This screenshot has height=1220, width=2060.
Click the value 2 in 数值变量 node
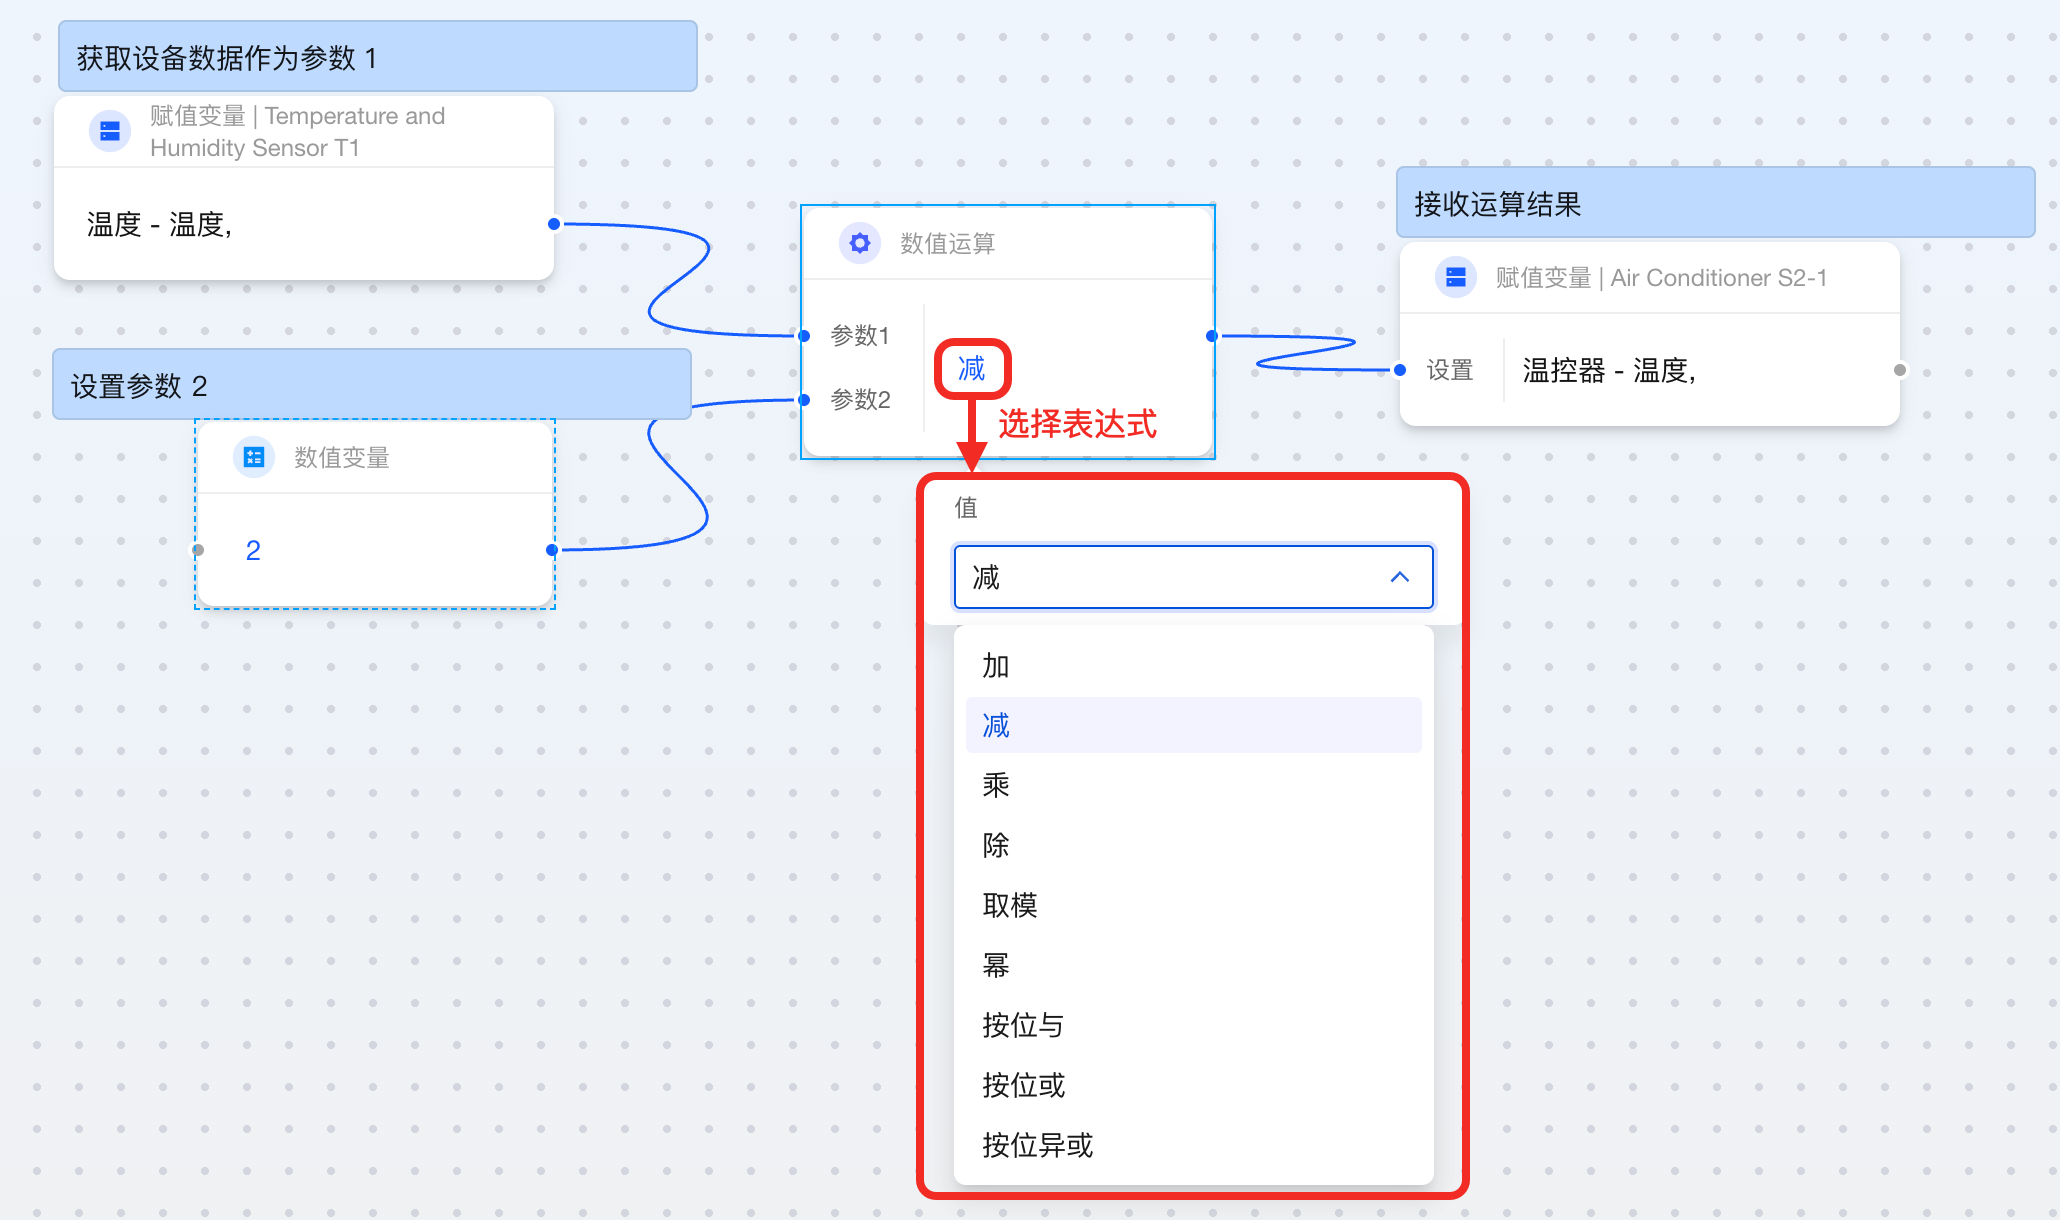click(253, 550)
